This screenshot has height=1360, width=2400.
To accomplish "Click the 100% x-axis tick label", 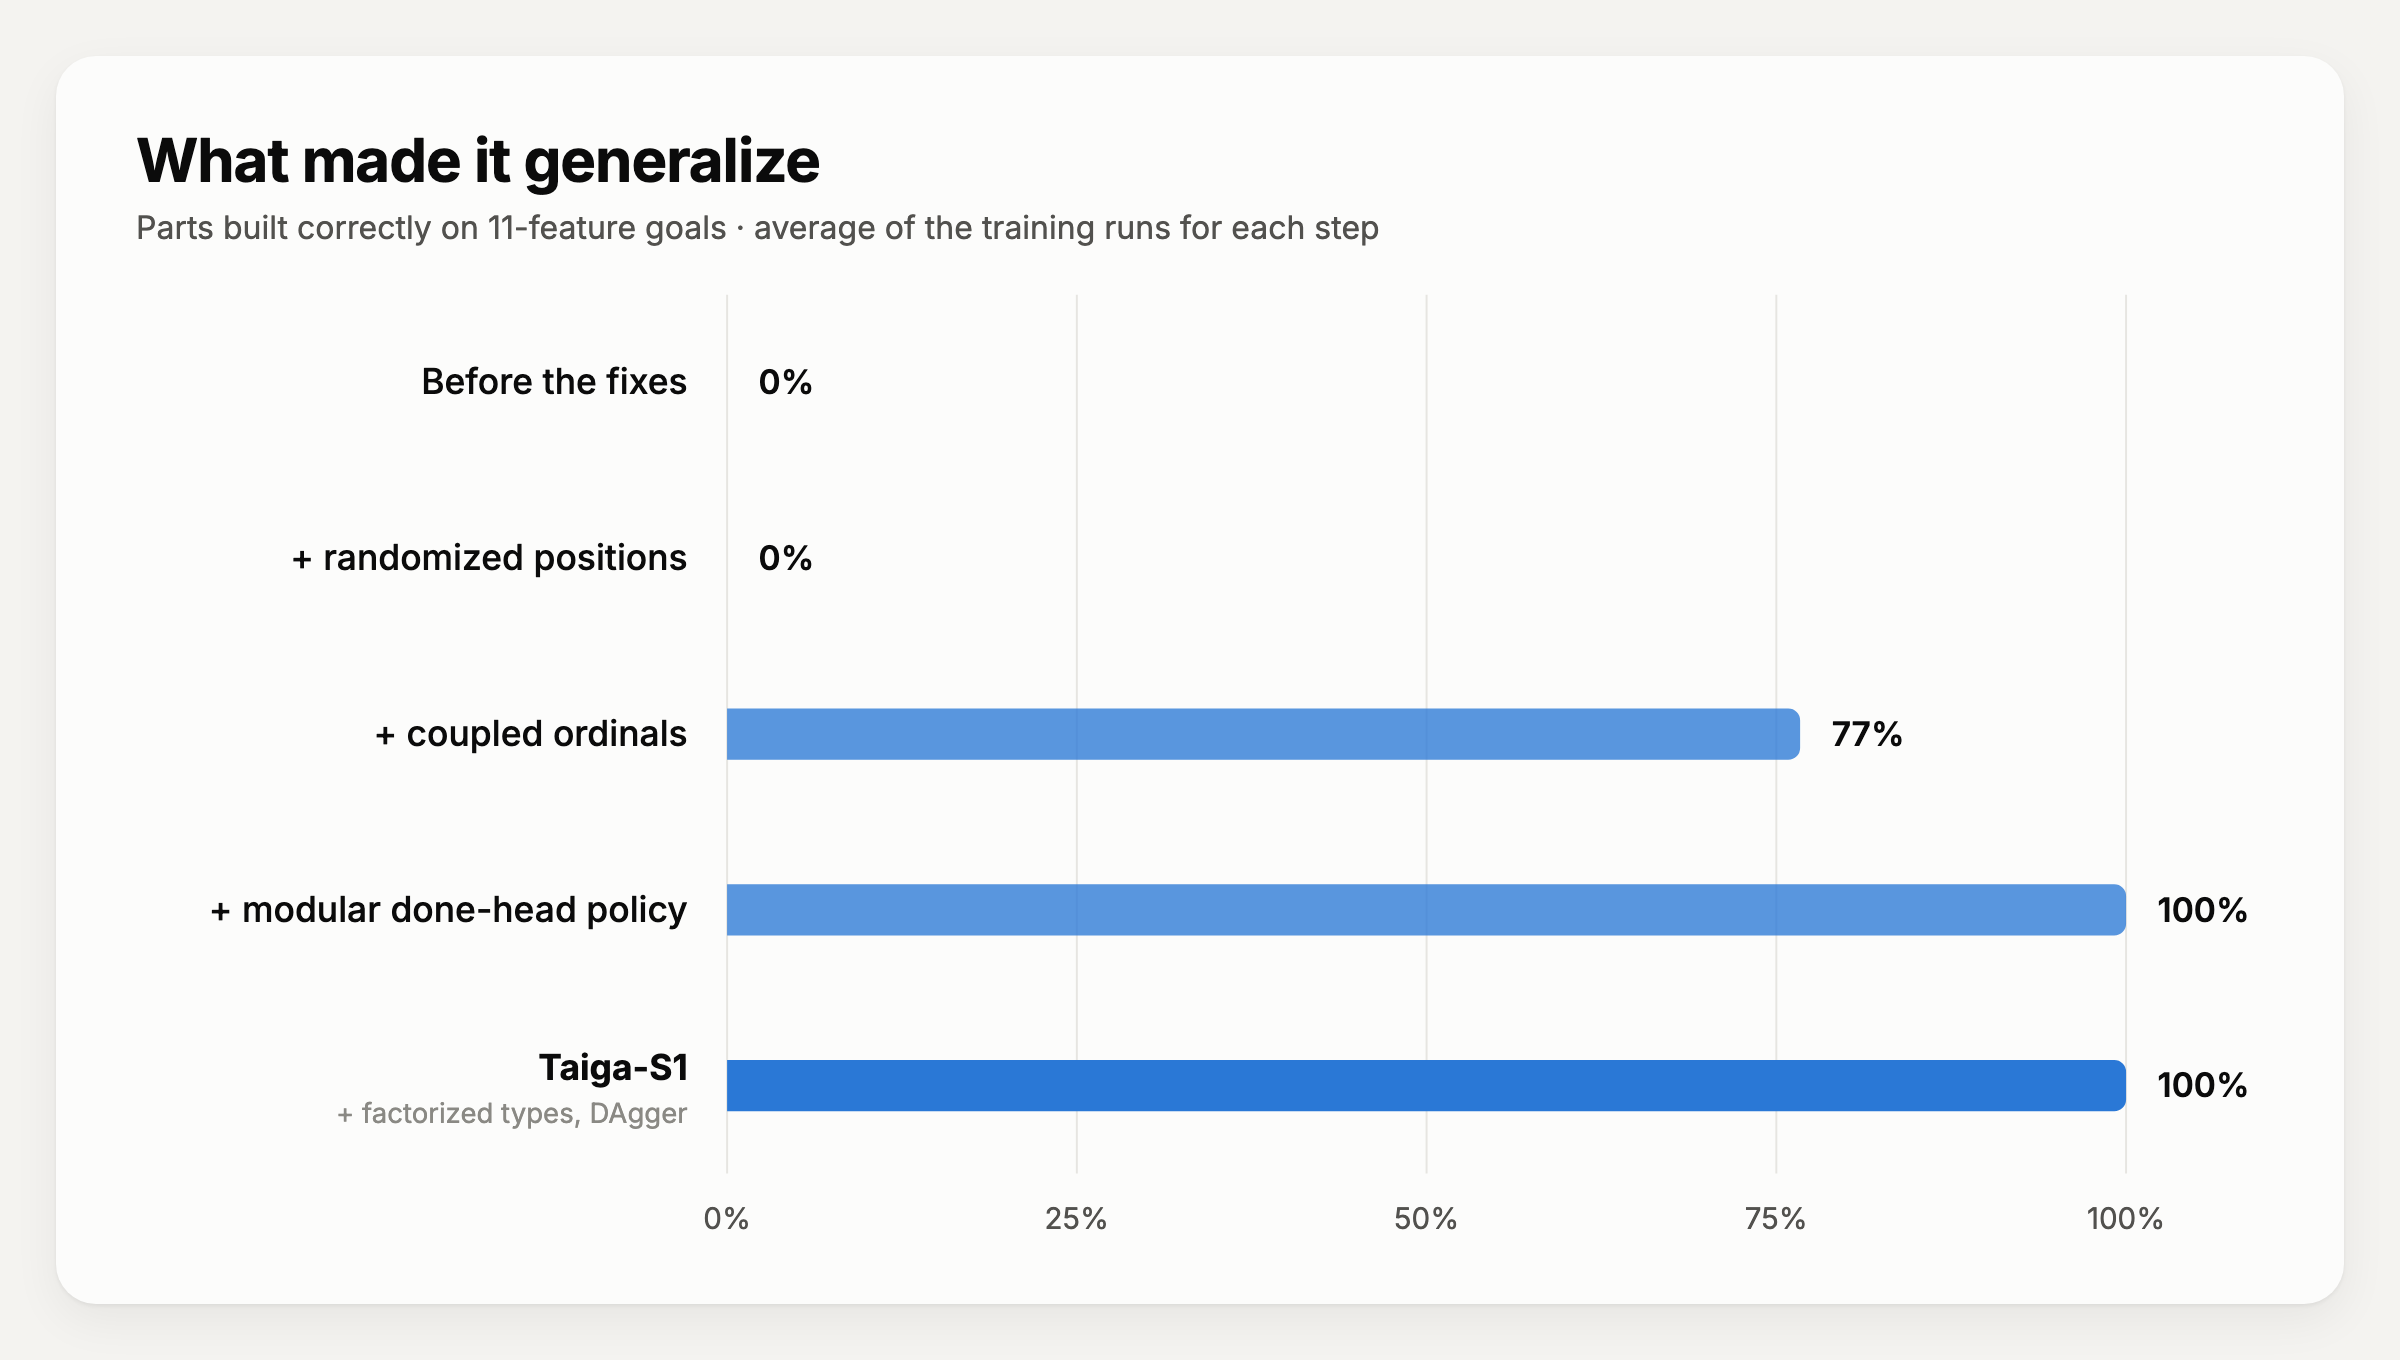I will (x=2125, y=1218).
